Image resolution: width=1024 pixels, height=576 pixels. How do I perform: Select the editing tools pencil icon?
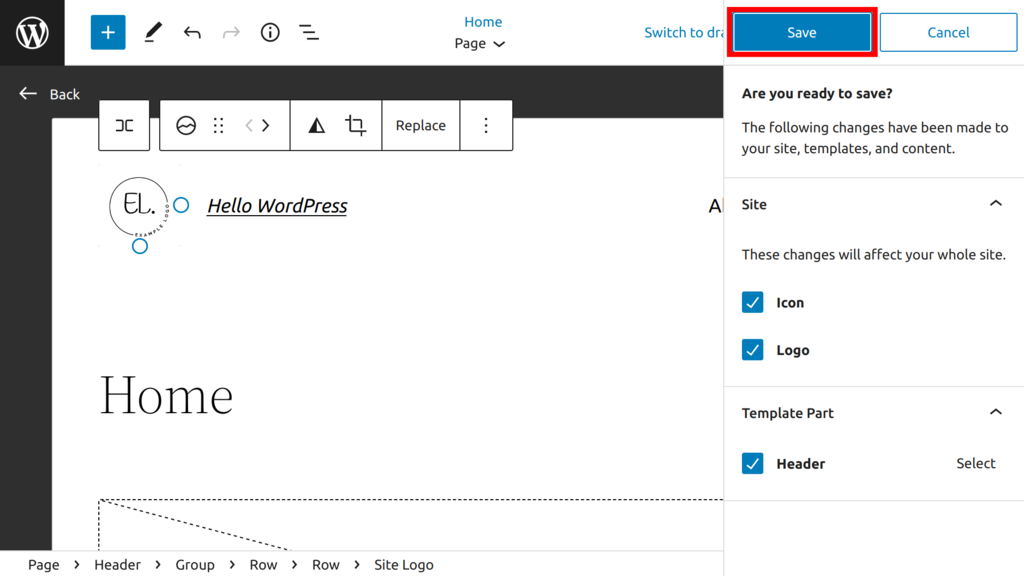coord(152,32)
